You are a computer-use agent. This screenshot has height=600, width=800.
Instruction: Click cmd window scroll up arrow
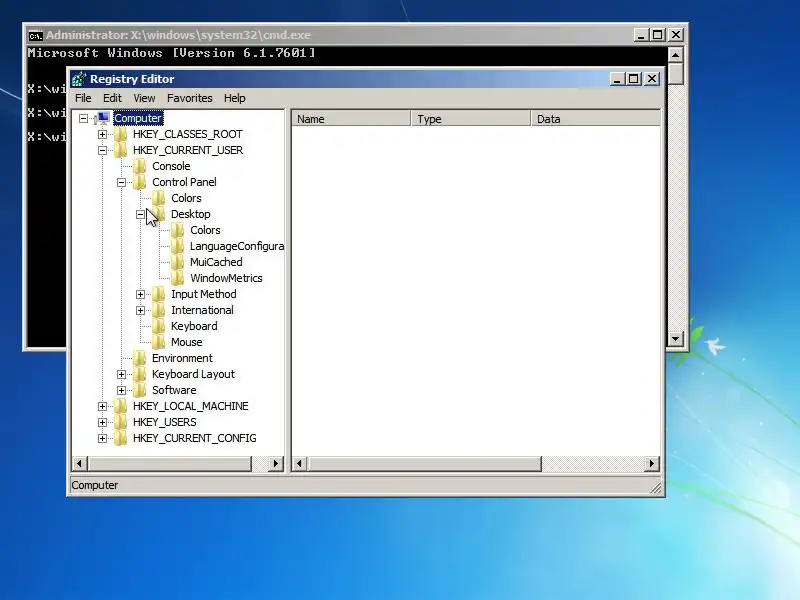pyautogui.click(x=676, y=55)
